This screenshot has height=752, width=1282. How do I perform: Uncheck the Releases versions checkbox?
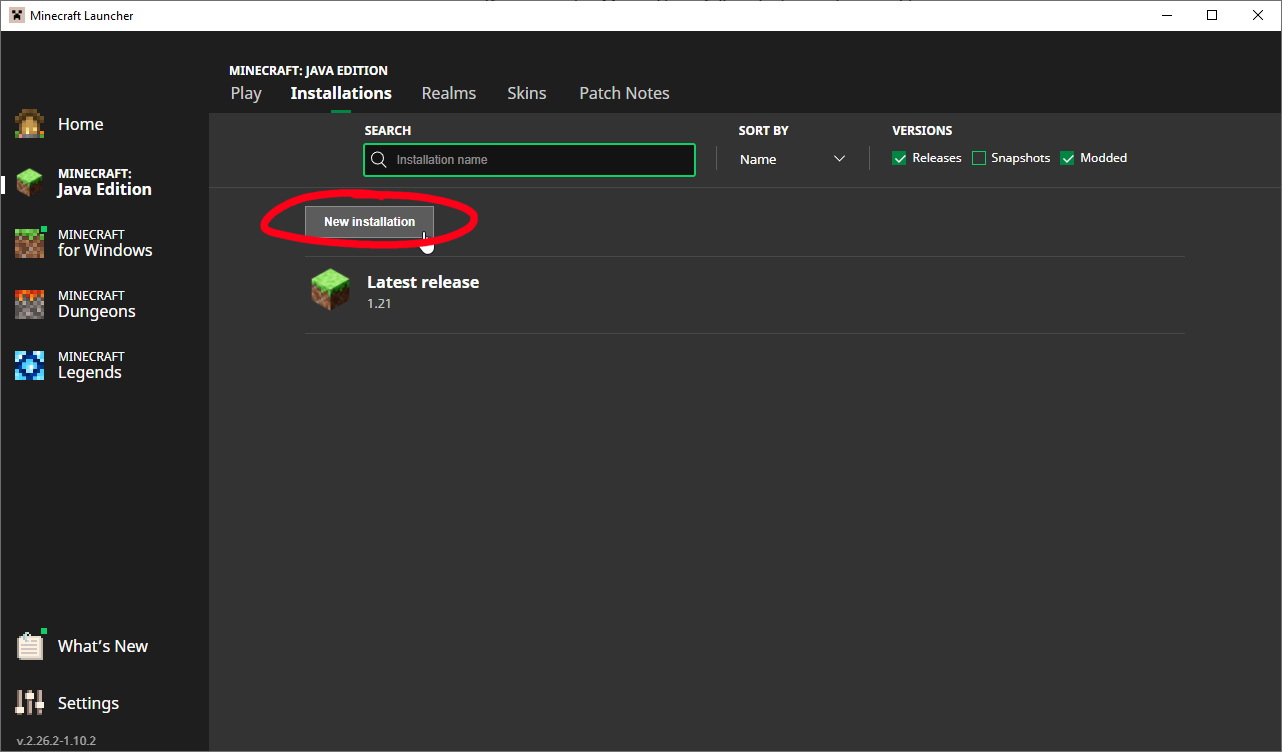coord(899,158)
